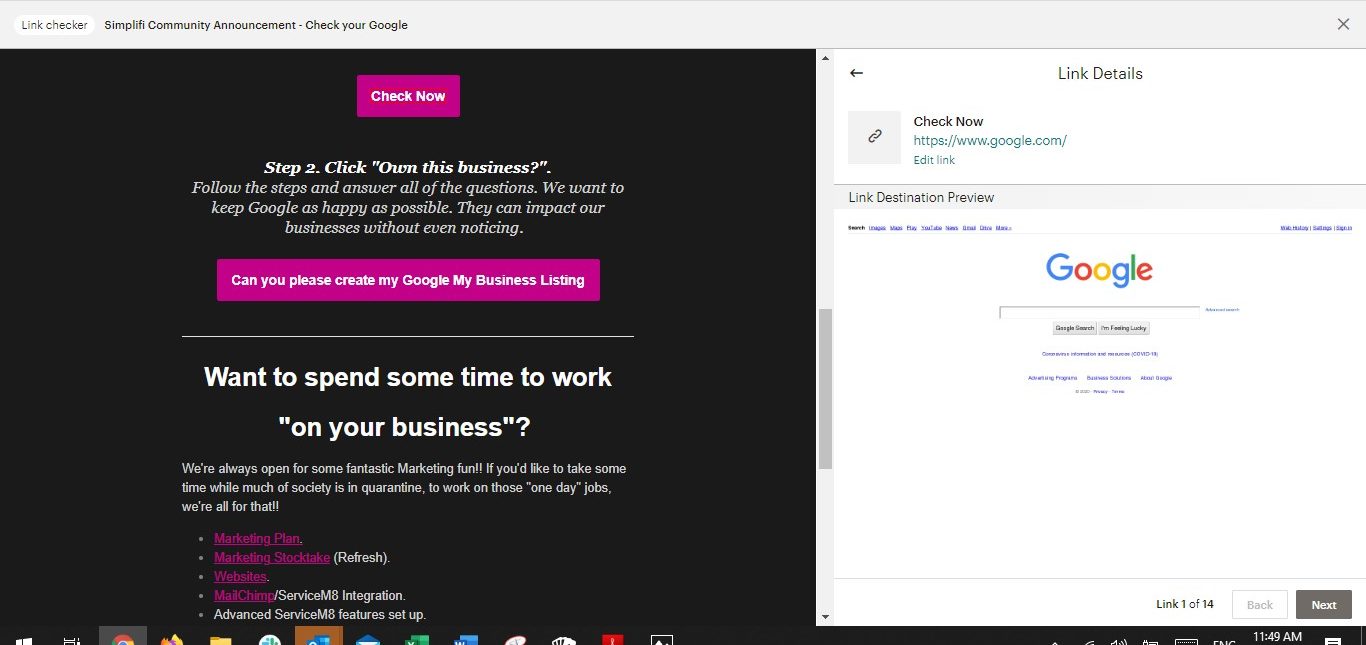Image resolution: width=1366 pixels, height=645 pixels.
Task: Click the heading line "on your business"?
Action: coord(404,427)
